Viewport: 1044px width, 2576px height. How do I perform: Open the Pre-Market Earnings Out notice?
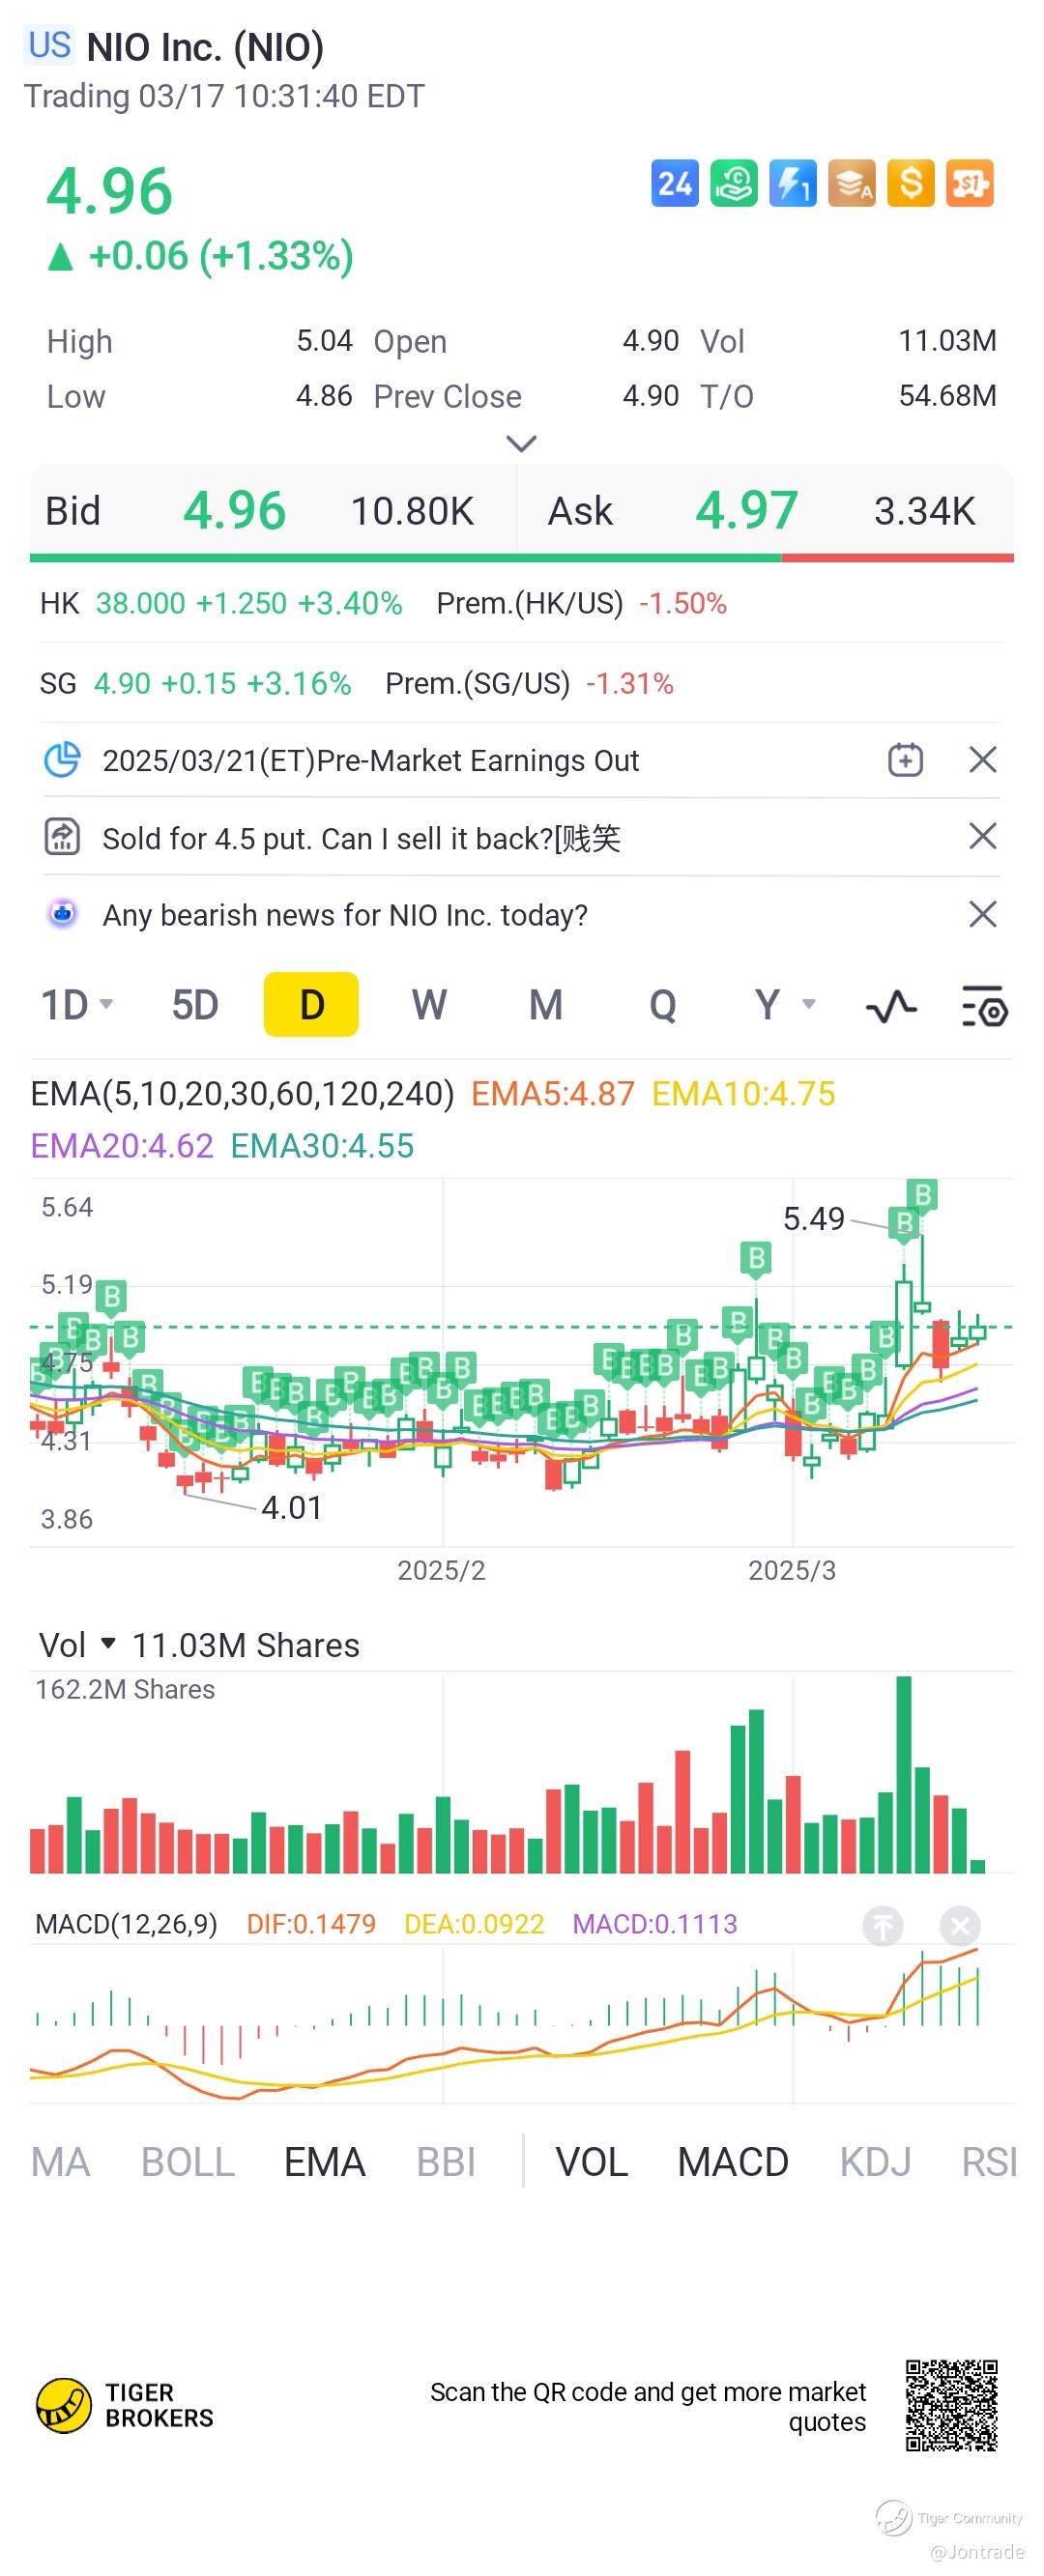click(x=371, y=760)
